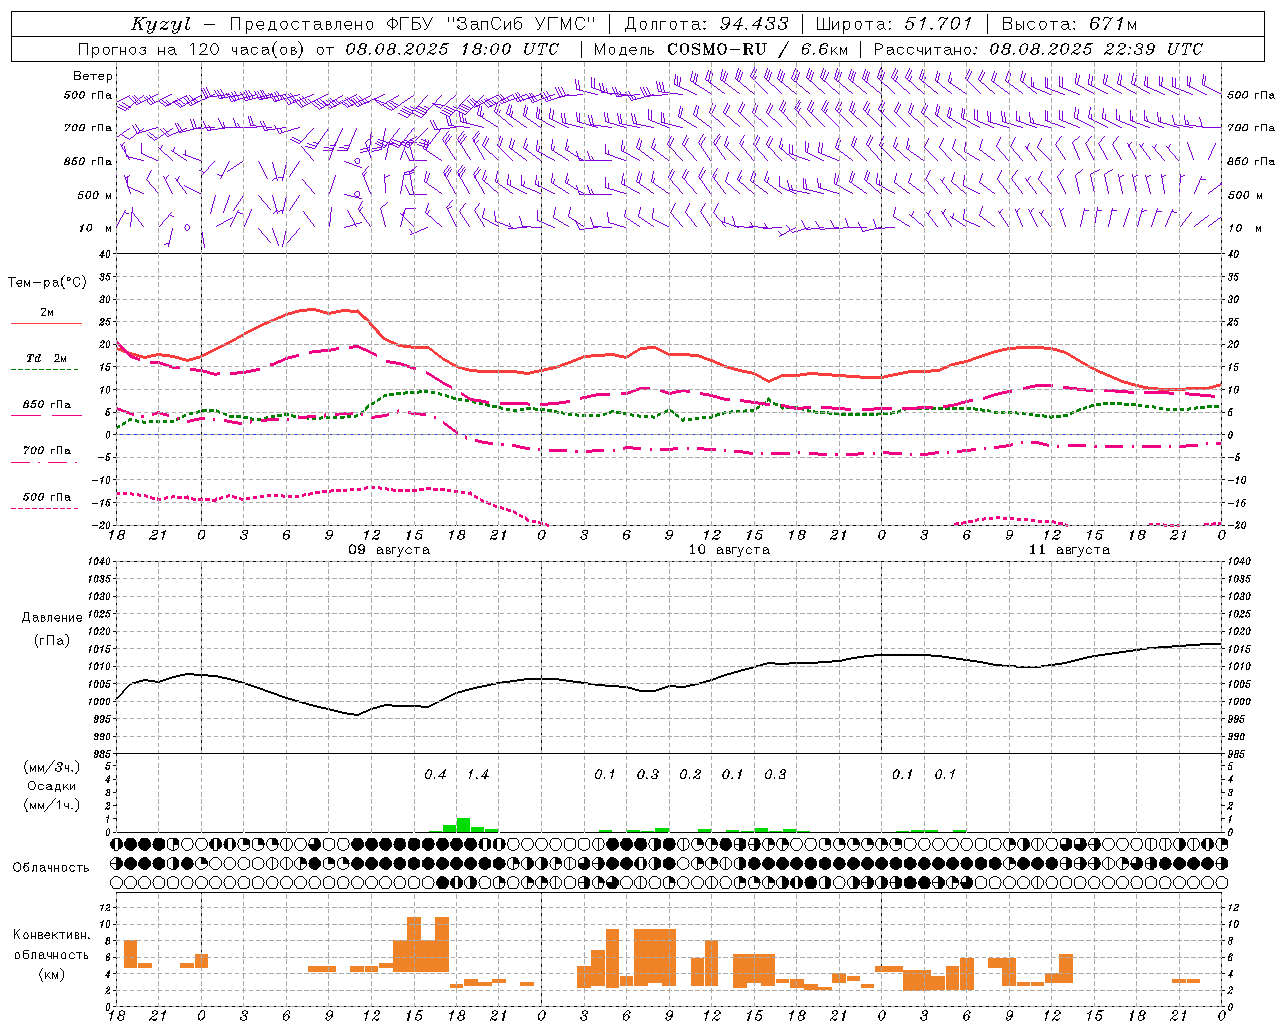The image size is (1280, 1024).
Task: Click the 500 м wind level label at left
Action: tap(95, 195)
